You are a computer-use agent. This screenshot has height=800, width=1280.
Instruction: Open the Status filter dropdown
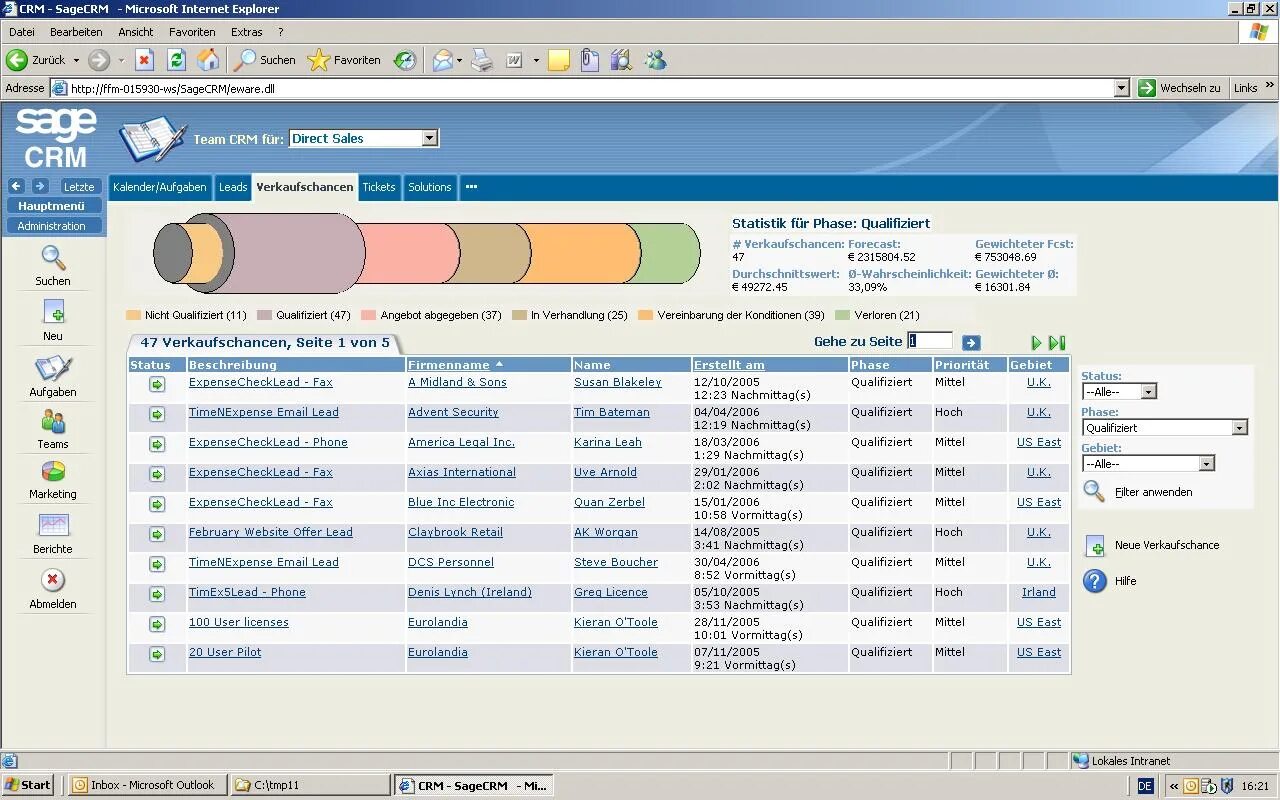[x=1119, y=392]
